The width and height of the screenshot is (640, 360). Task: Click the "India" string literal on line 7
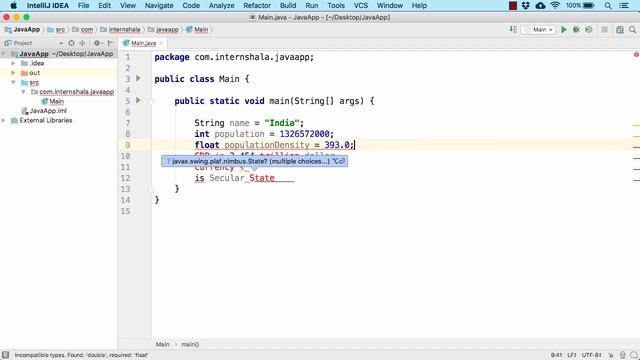pos(282,123)
